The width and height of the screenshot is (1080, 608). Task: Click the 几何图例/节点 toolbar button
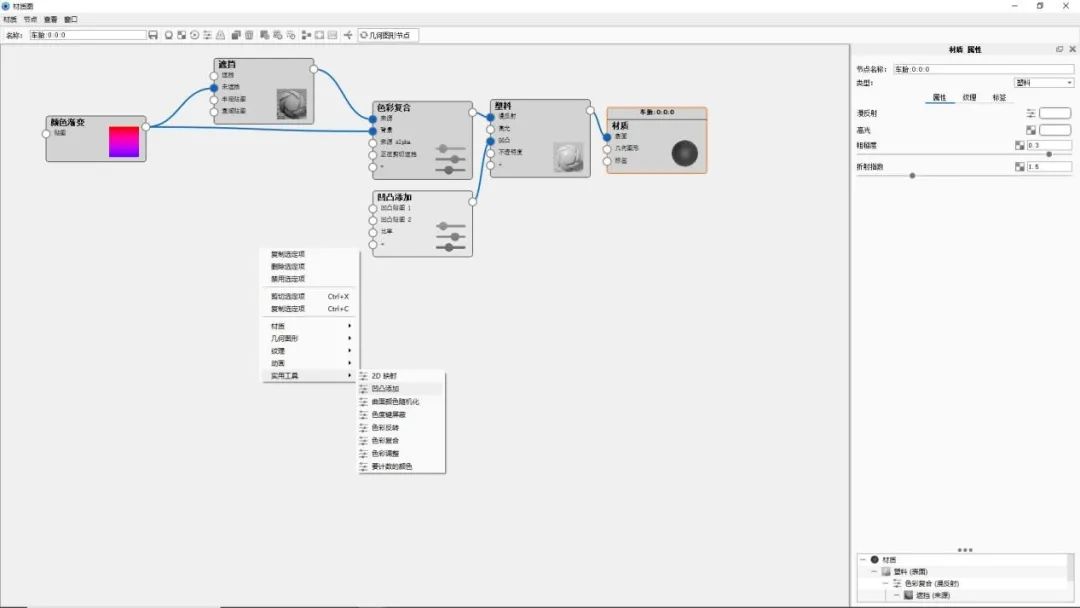pyautogui.click(x=387, y=34)
